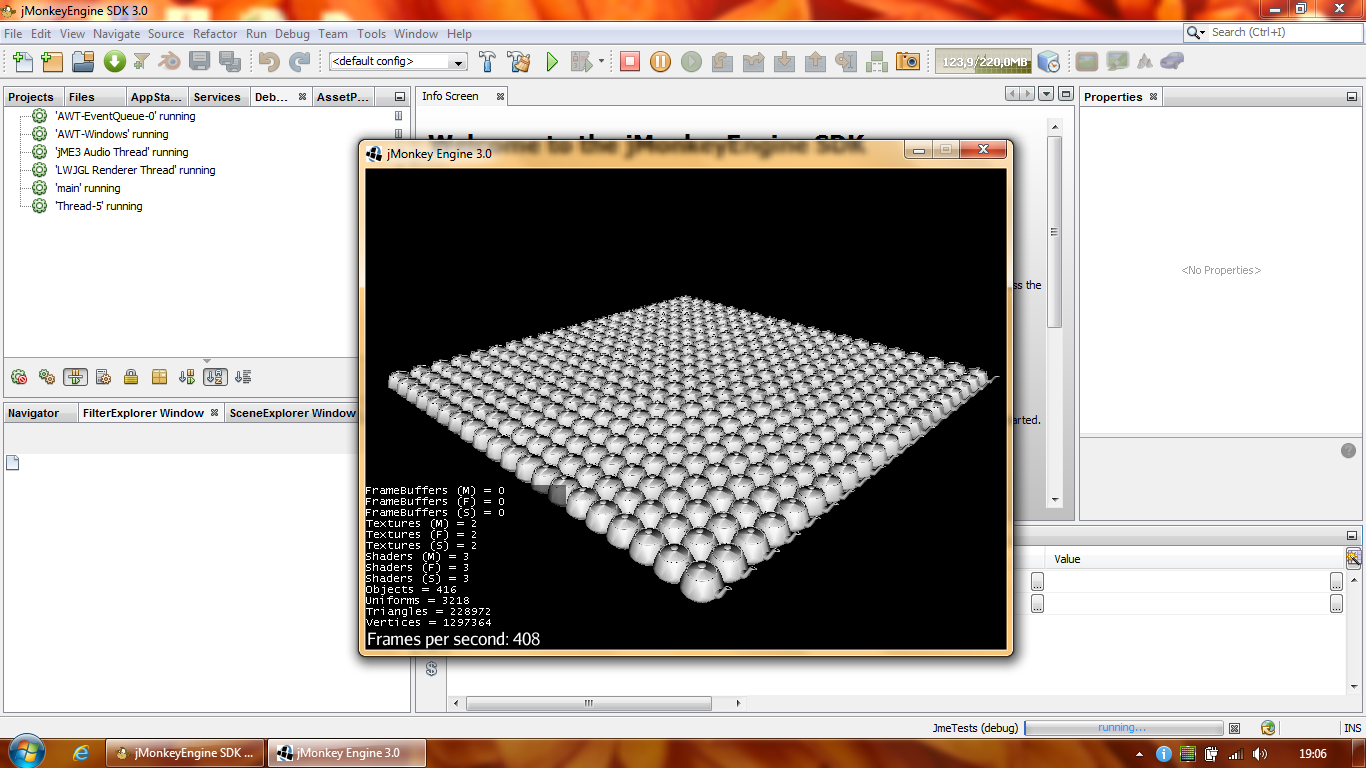Click the Undo arrow icon
The height and width of the screenshot is (768, 1366).
click(x=268, y=62)
